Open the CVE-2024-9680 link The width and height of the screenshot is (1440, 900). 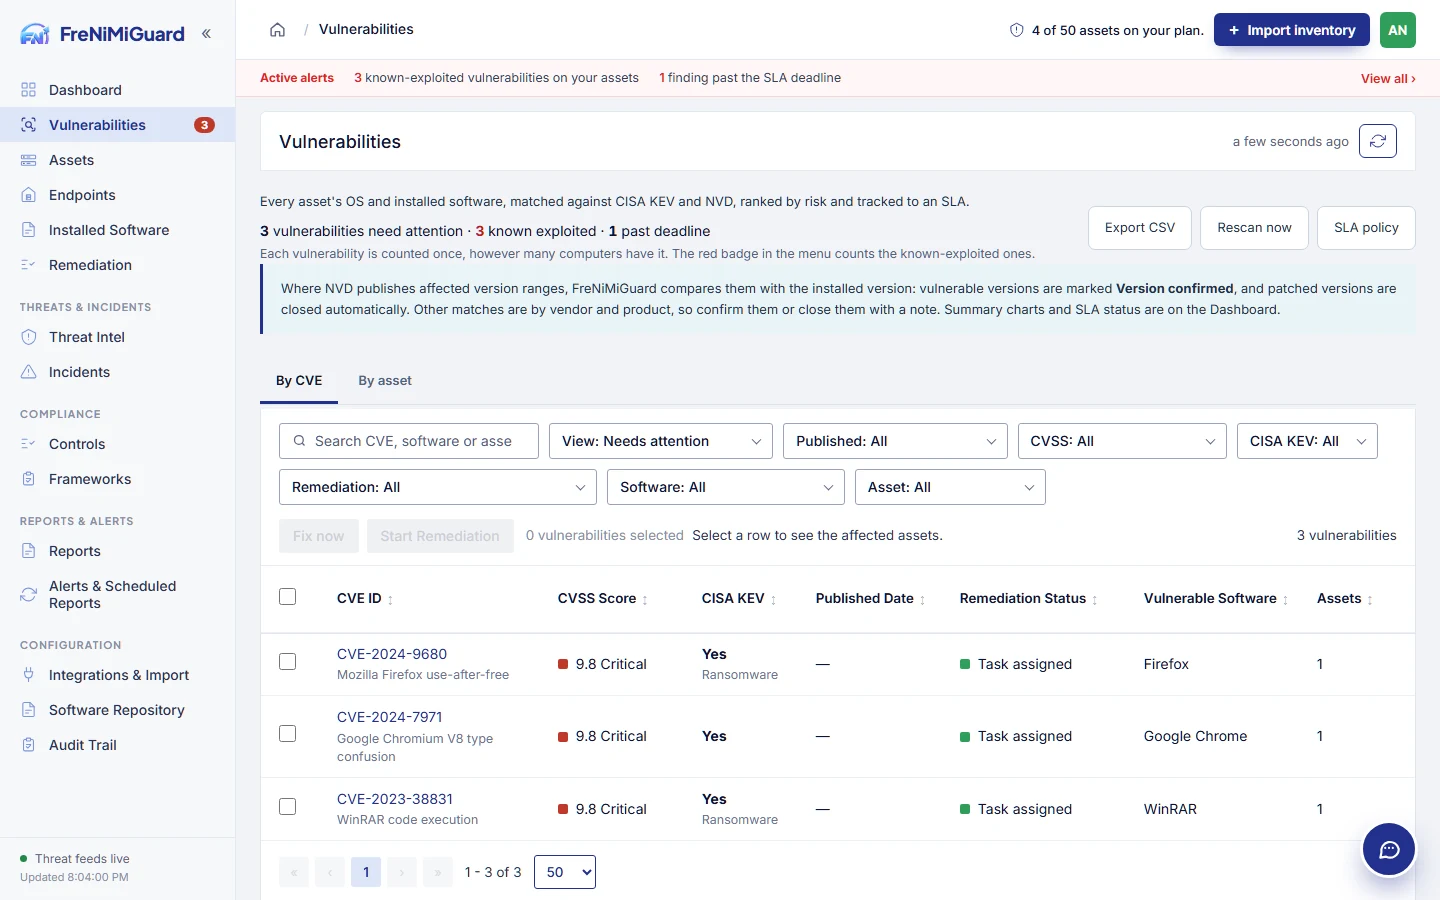tap(392, 654)
